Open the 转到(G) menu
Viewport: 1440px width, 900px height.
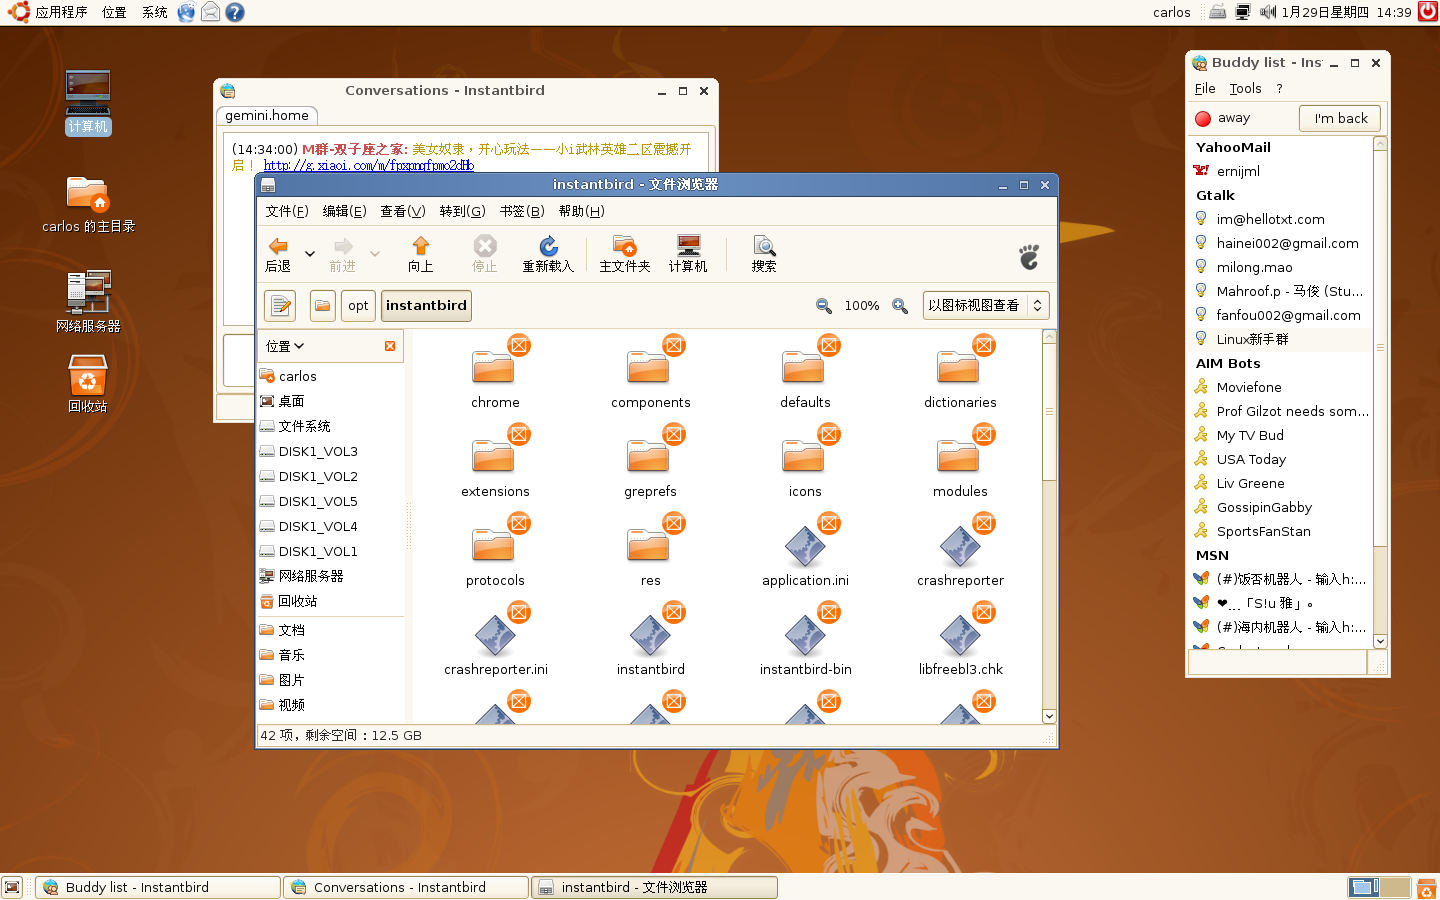462,211
